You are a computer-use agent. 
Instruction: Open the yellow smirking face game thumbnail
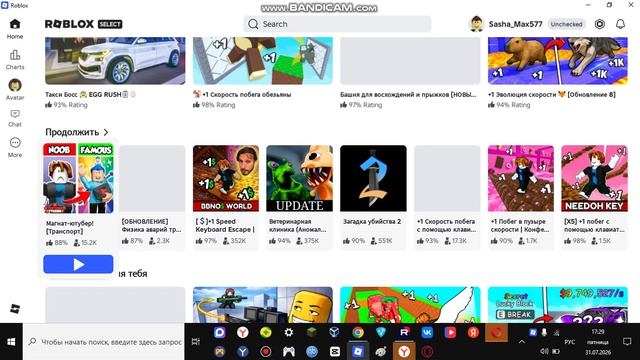[263, 305]
